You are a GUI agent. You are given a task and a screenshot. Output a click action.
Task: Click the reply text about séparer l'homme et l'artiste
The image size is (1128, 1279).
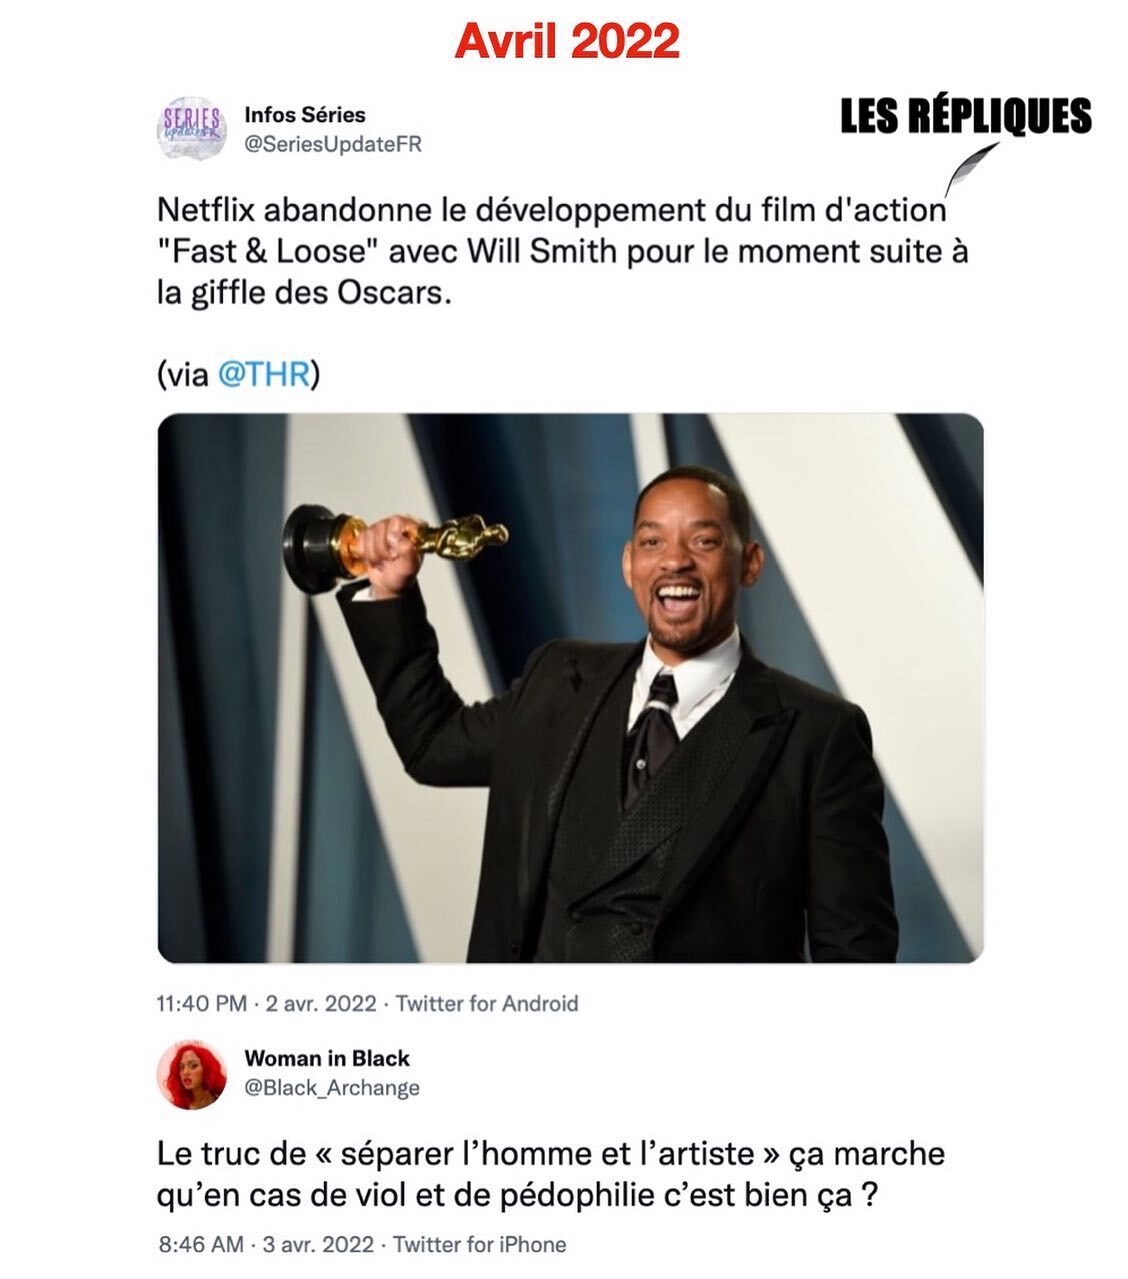pyautogui.click(x=551, y=1174)
